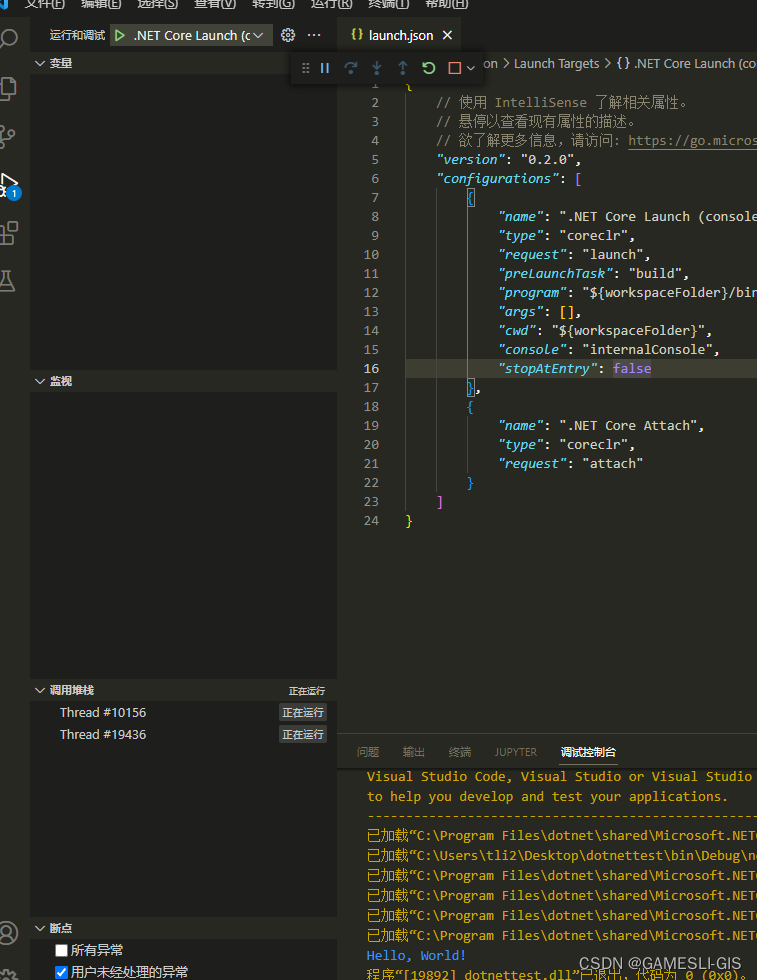Switch to the 问题 panel tab

[x=368, y=752]
